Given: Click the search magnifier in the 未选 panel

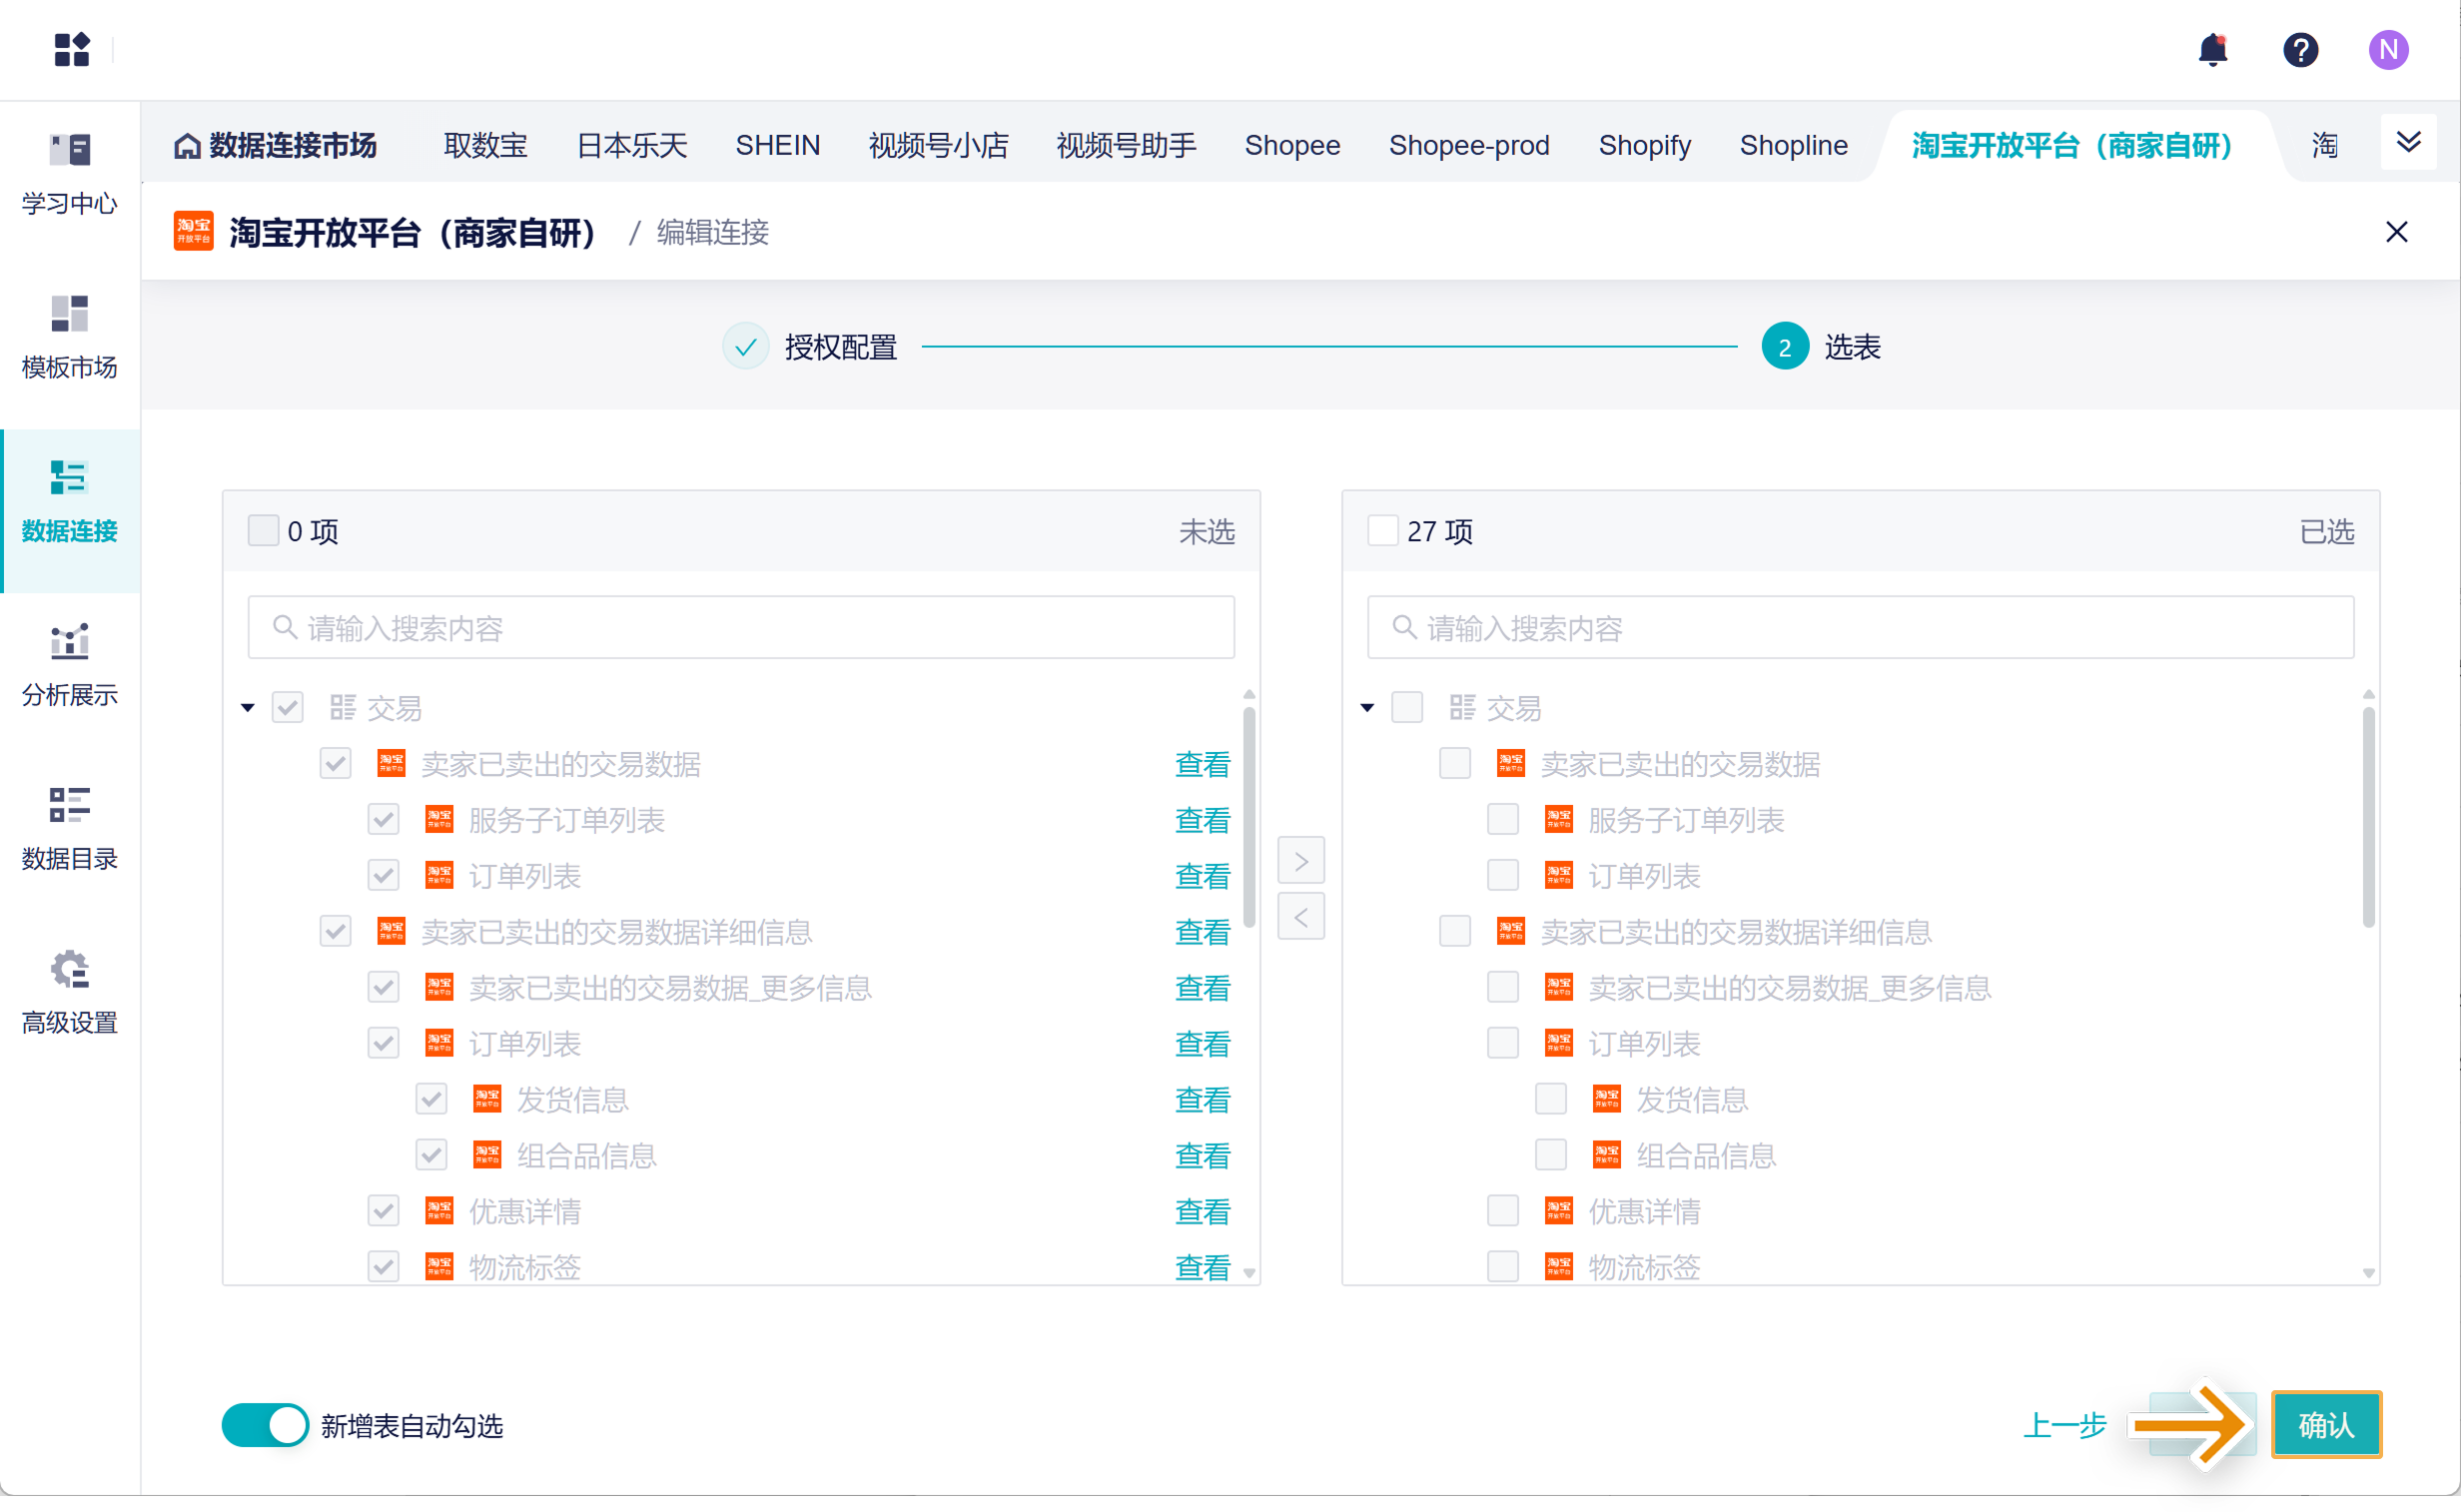Looking at the screenshot, I should click(285, 627).
